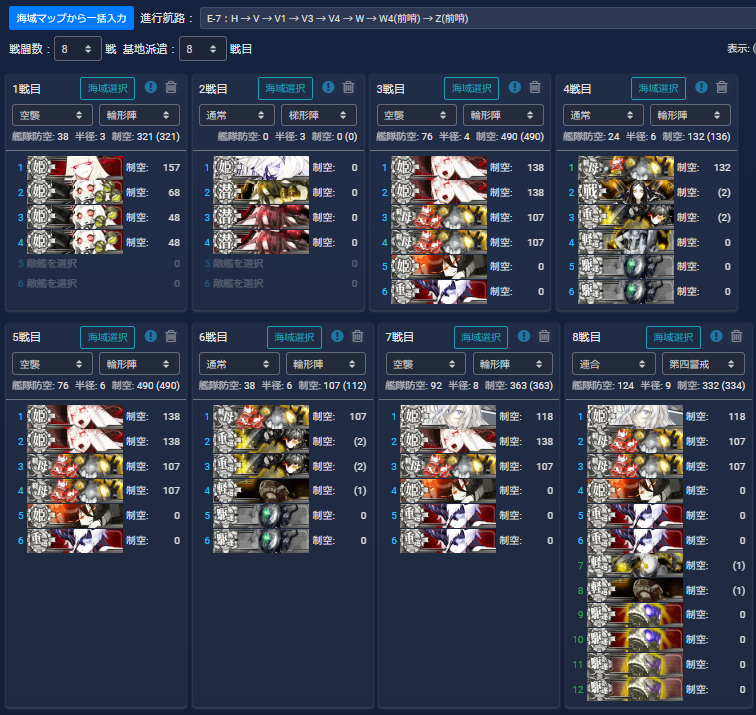The width and height of the screenshot is (756, 715).
Task: Delete 4戦目 with trash icon
Action: (x=722, y=87)
